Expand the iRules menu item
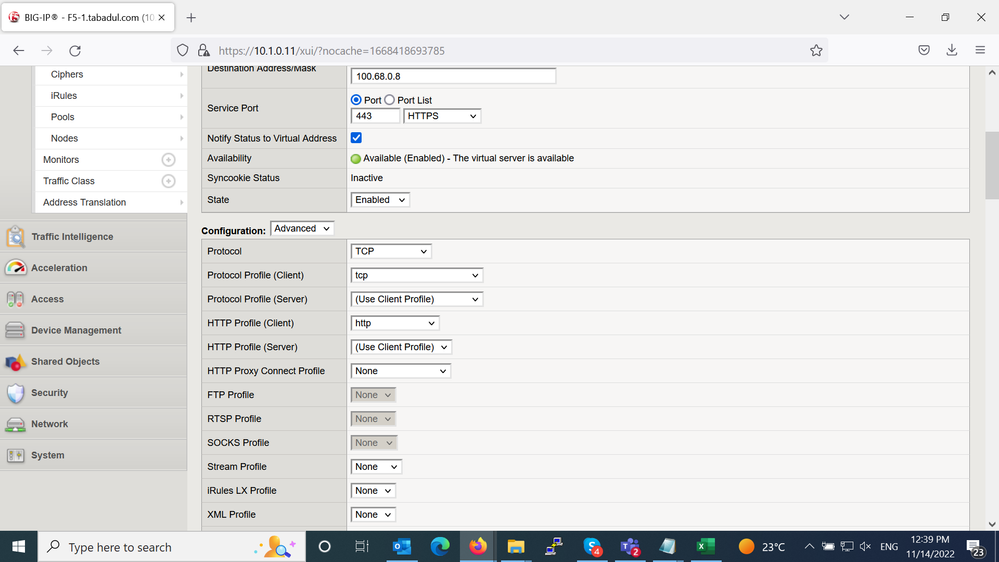The height and width of the screenshot is (562, 999). coord(64,96)
